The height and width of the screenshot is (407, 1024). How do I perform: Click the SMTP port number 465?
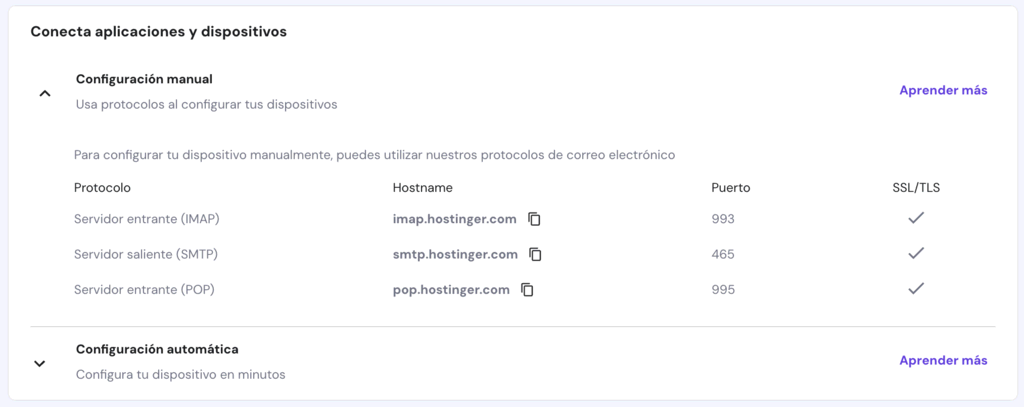(723, 254)
